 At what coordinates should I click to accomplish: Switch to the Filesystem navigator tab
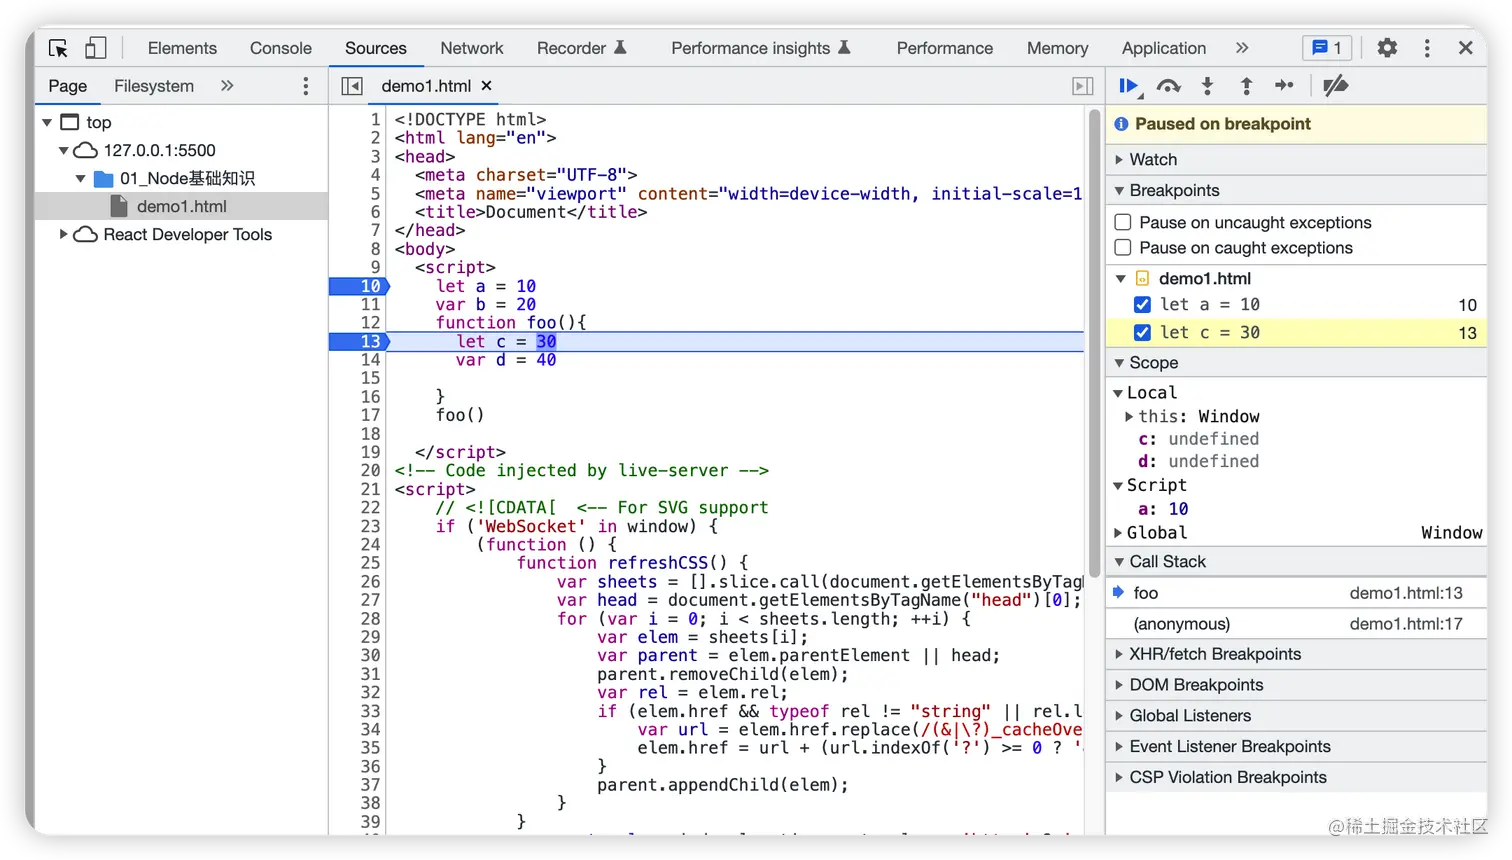pyautogui.click(x=154, y=86)
